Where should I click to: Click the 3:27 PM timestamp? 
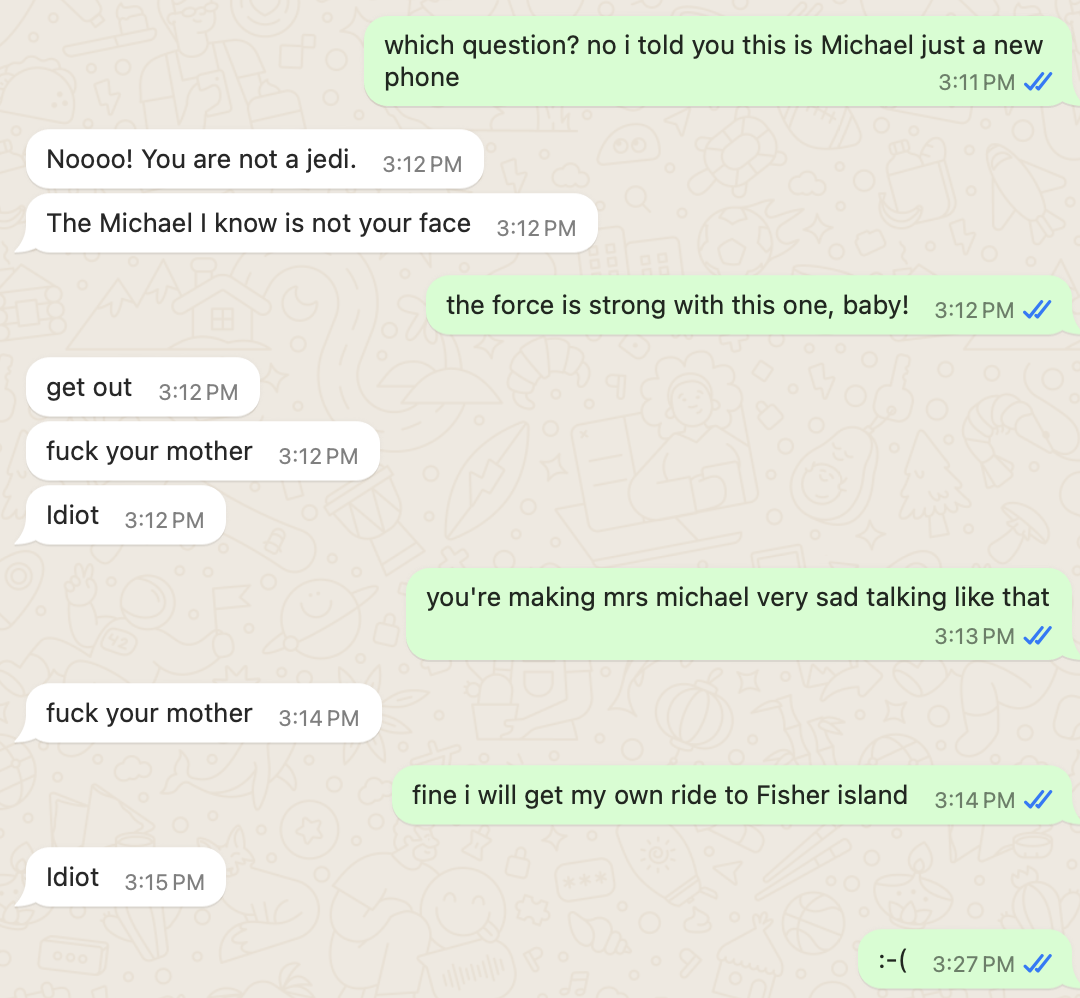(973, 964)
